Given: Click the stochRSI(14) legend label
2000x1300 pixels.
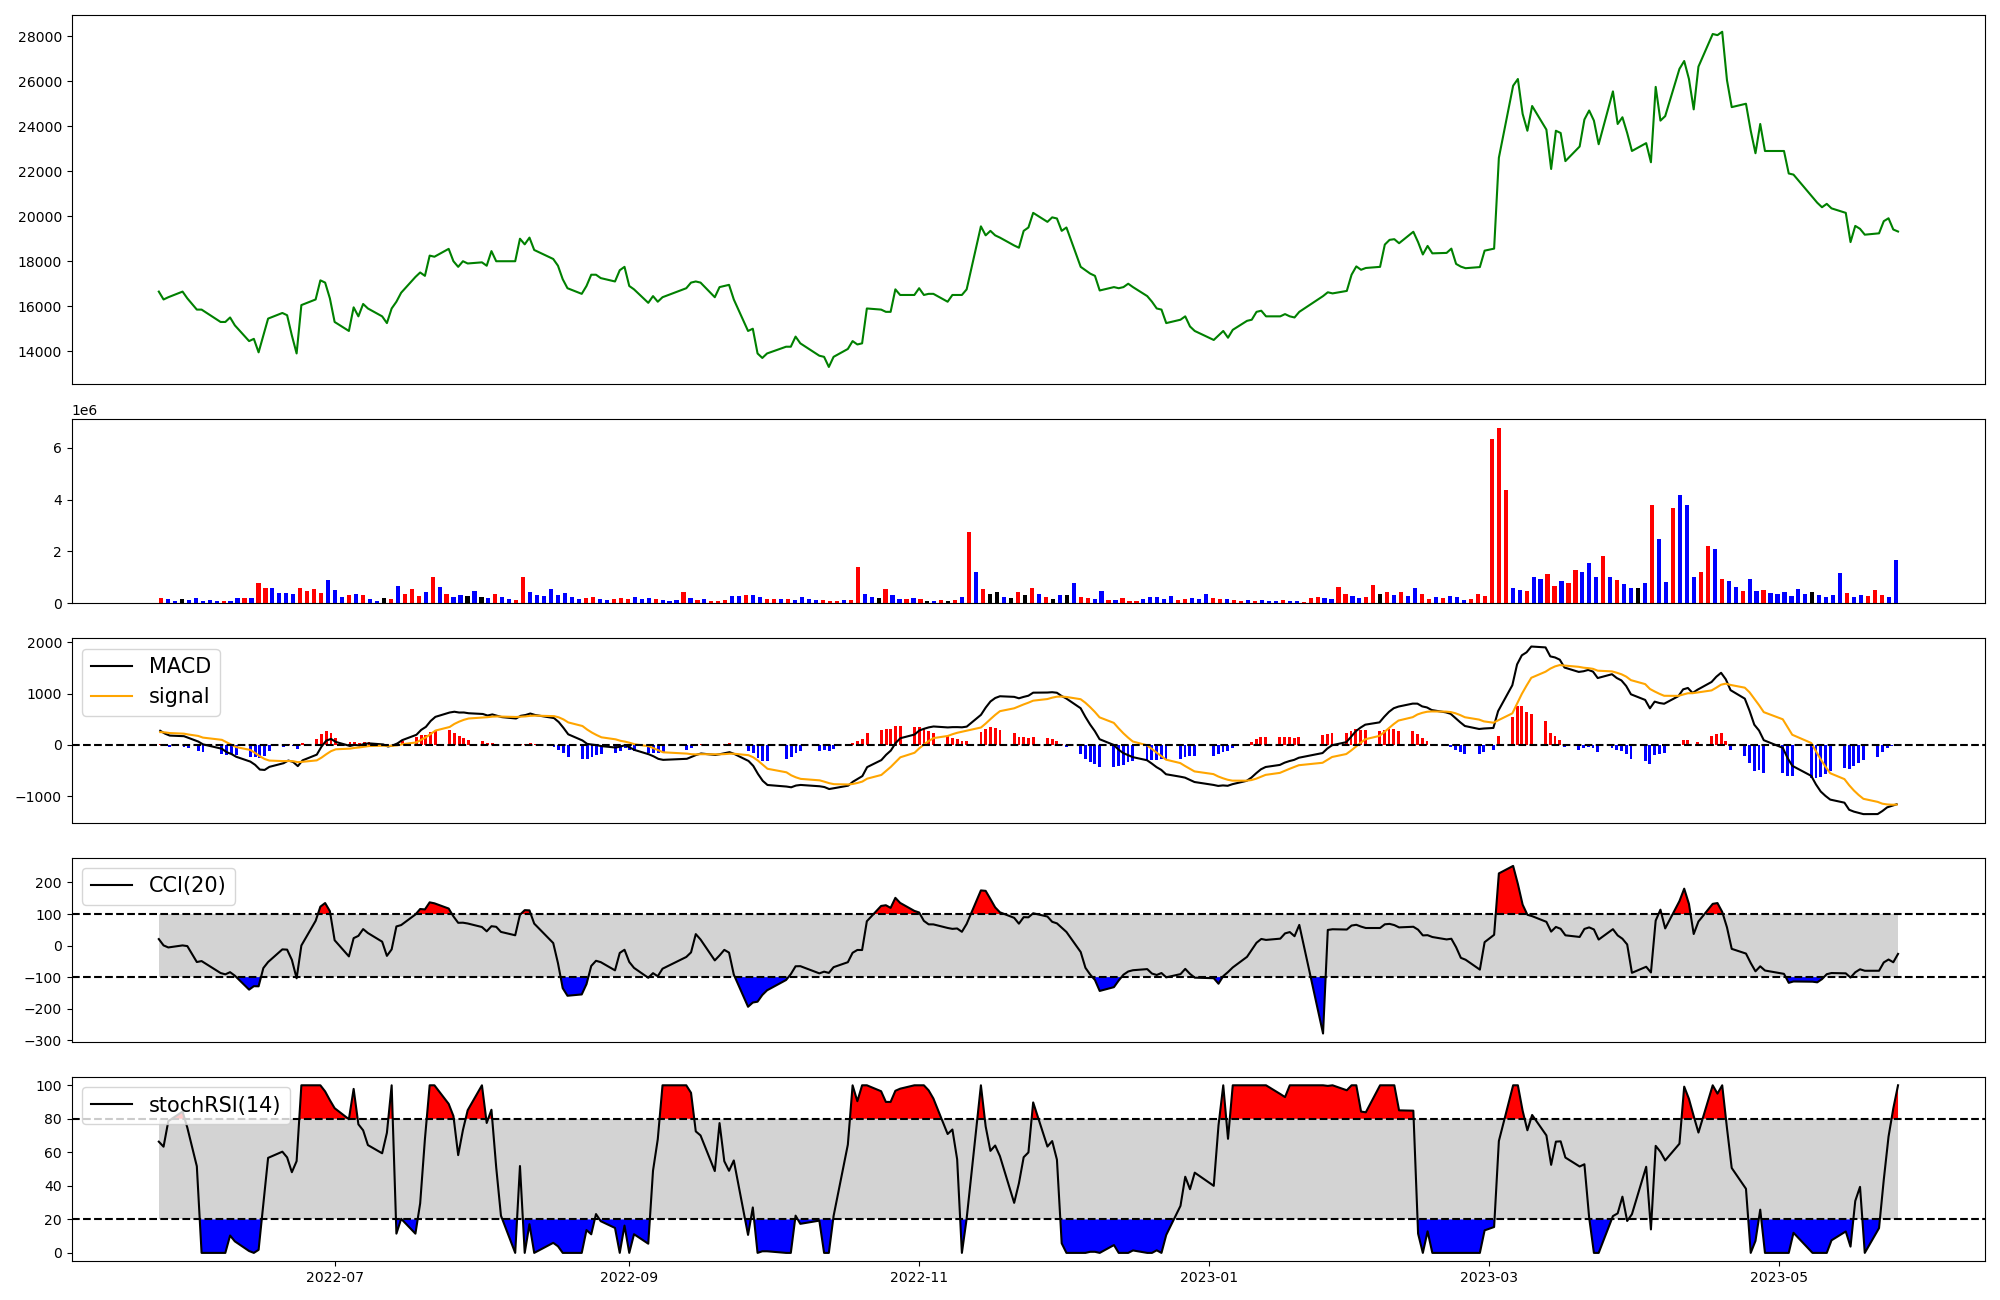Looking at the screenshot, I should (x=214, y=1105).
